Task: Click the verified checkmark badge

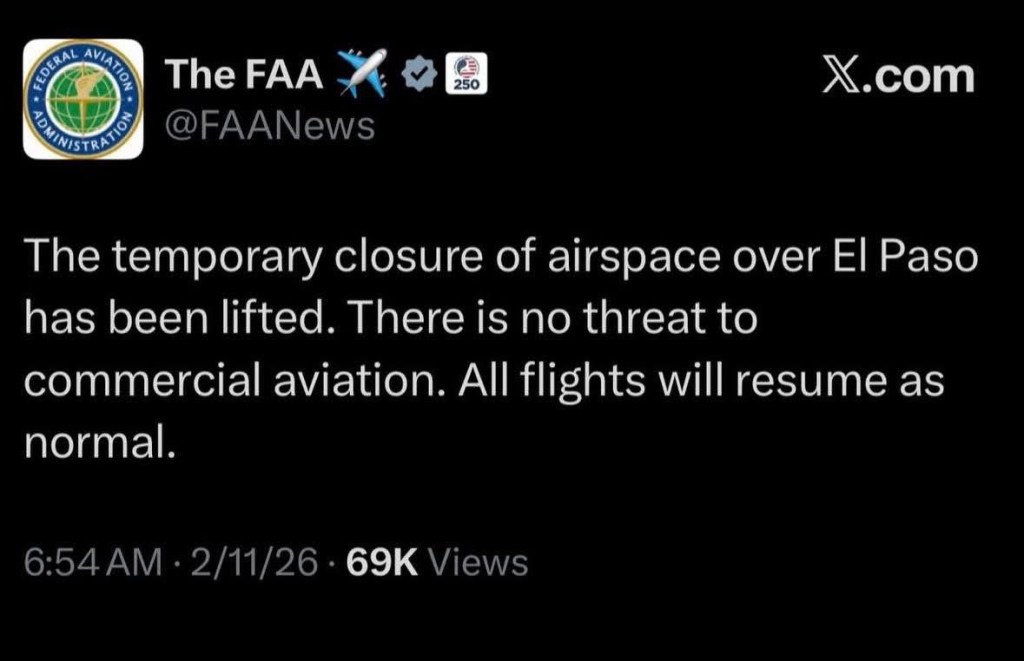Action: 421,73
